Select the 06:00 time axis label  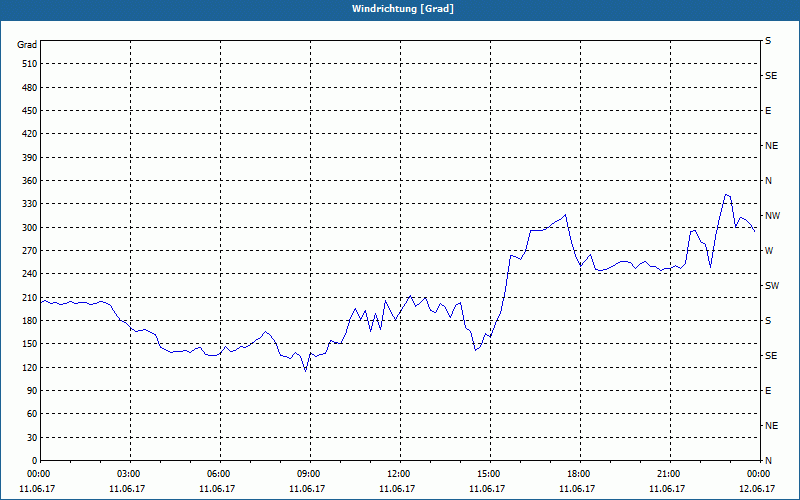(220, 474)
